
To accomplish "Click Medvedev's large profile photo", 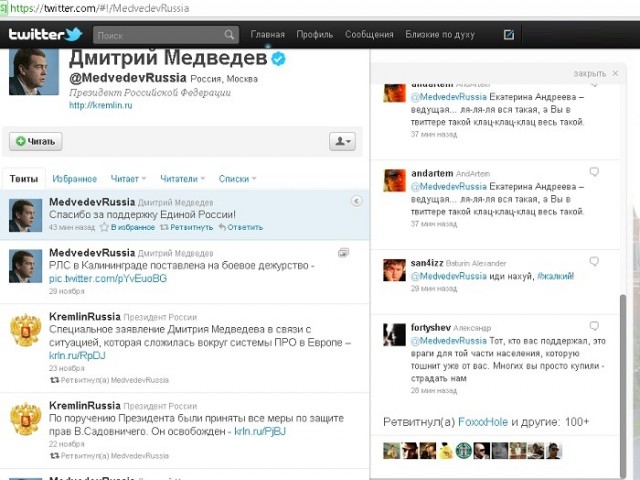I will (x=33, y=72).
